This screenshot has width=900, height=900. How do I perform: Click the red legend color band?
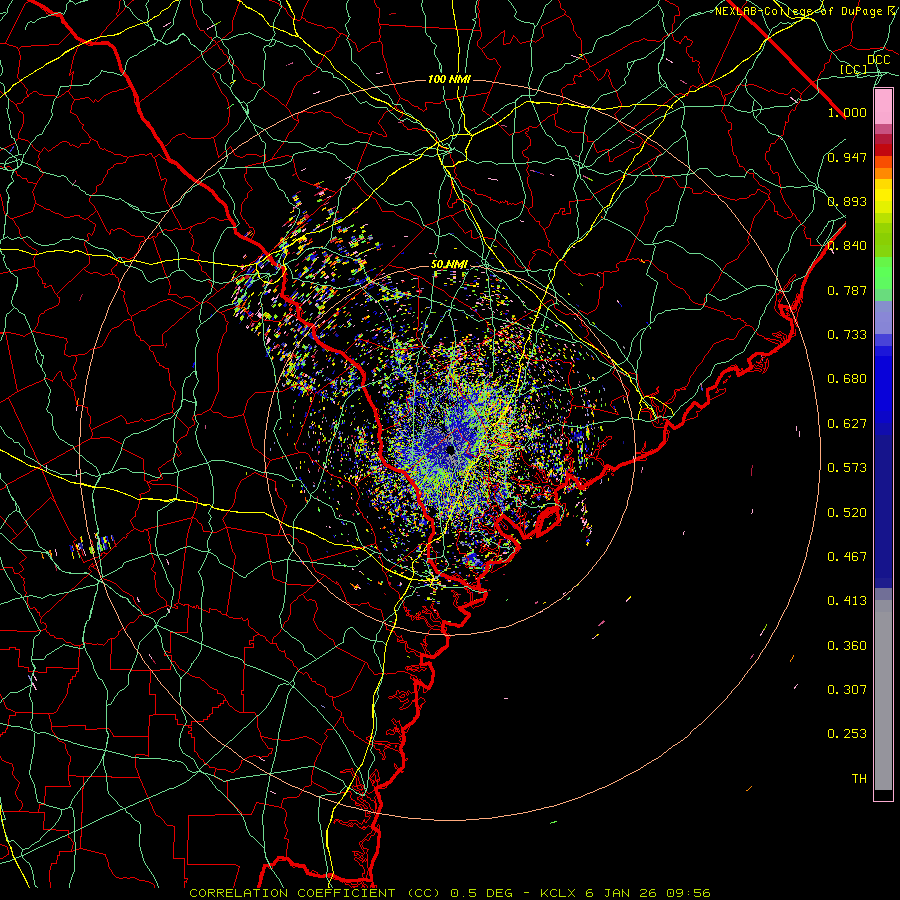tap(883, 150)
